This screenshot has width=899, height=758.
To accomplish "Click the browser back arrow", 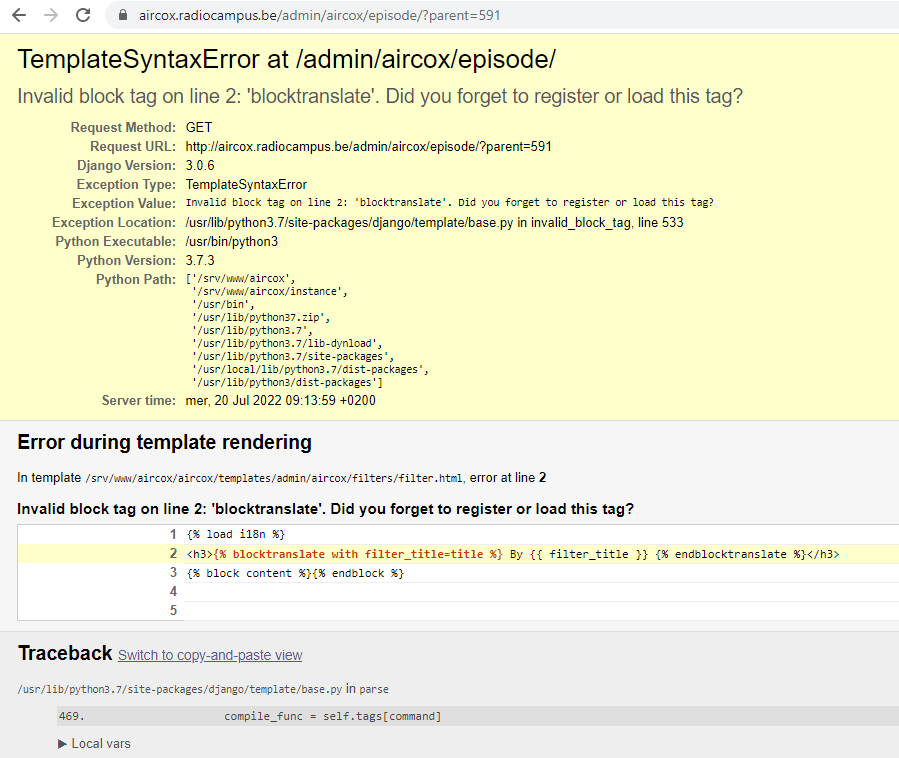I will (18, 16).
